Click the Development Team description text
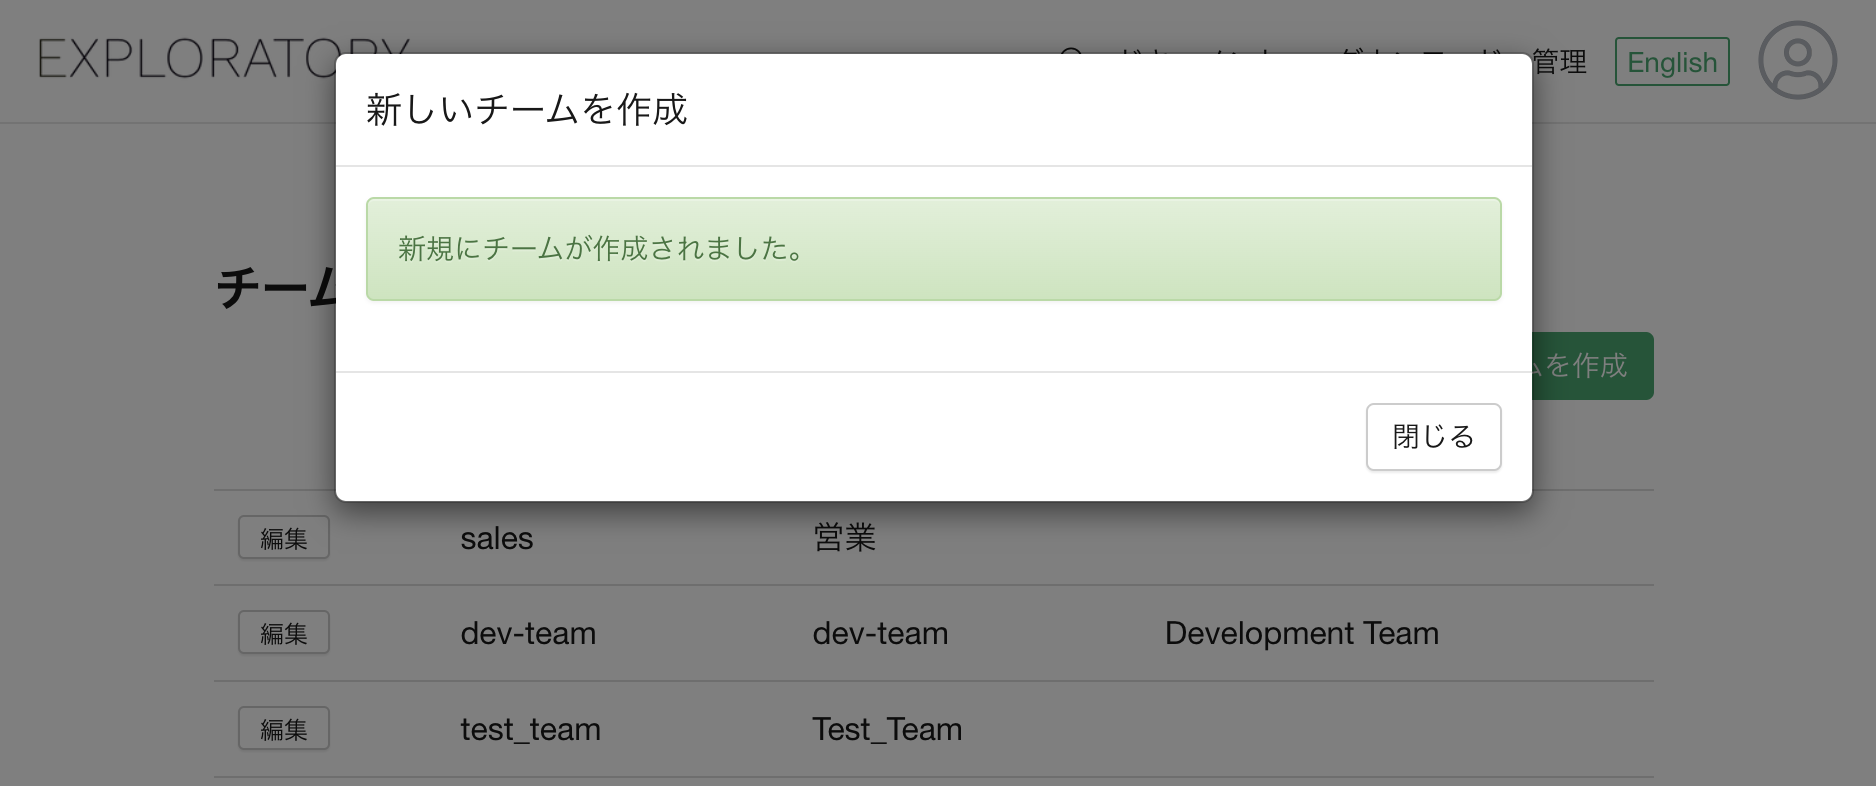This screenshot has height=786, width=1876. (x=1300, y=634)
